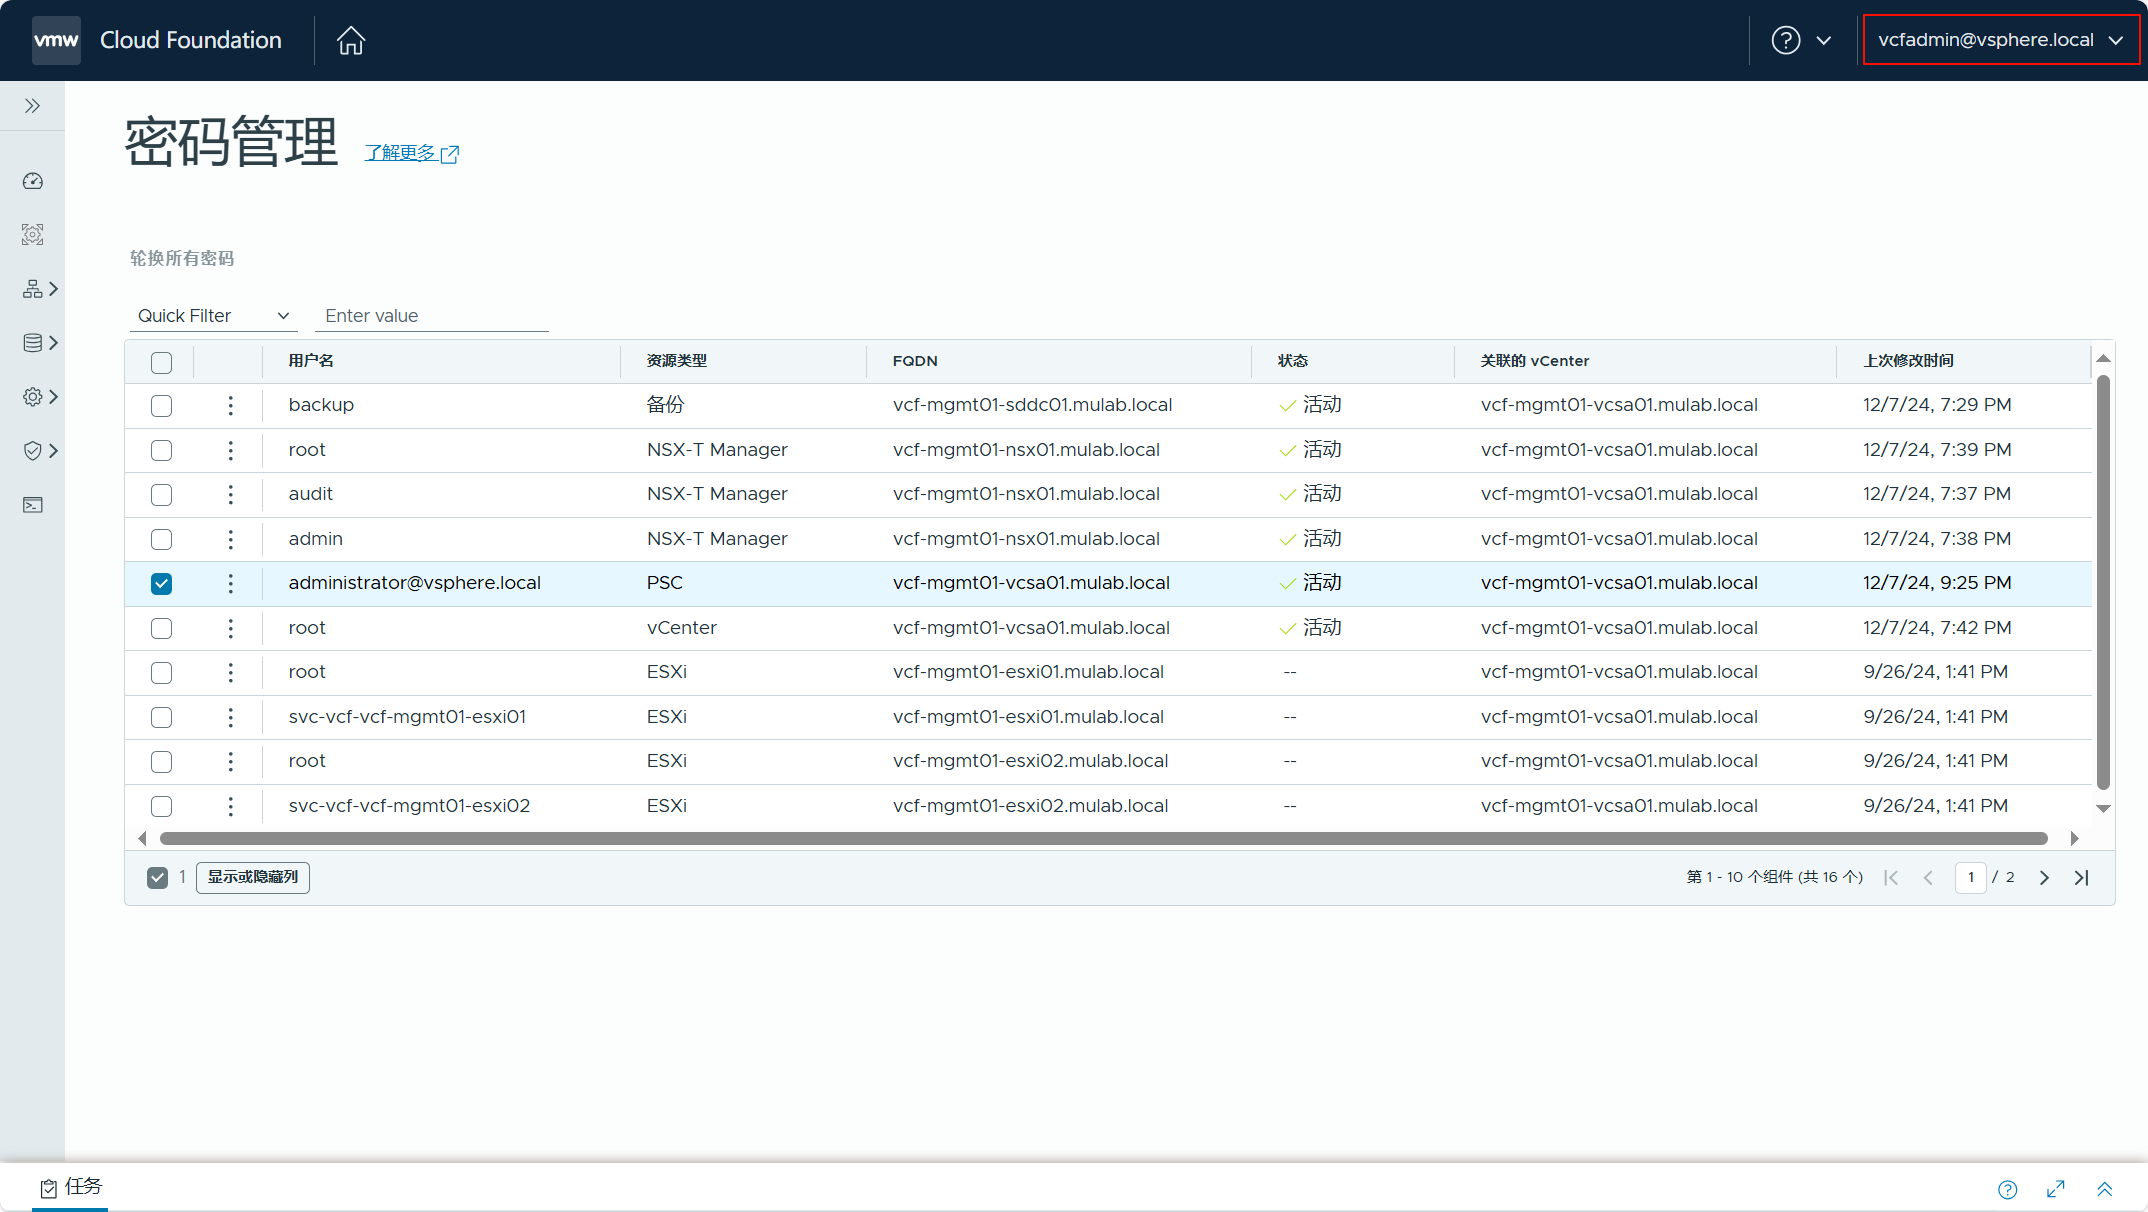
Task: Sort by 用户名 column header
Action: (311, 361)
